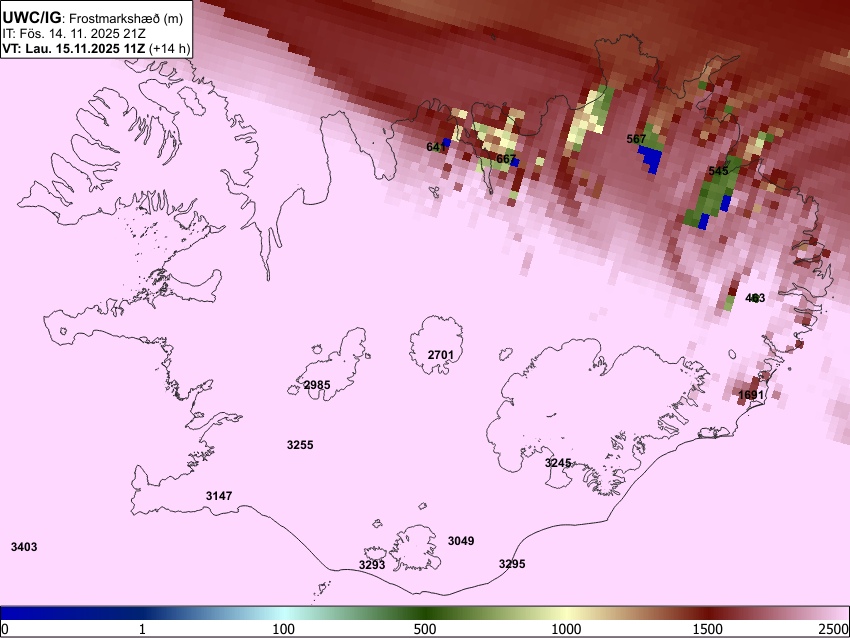Click the 1000 tick on the color scale
Viewport: 850px width, 638px height.
point(566,629)
